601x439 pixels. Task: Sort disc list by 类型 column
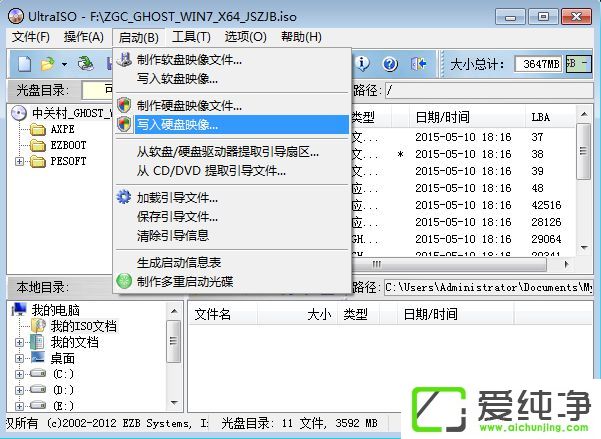tap(371, 117)
